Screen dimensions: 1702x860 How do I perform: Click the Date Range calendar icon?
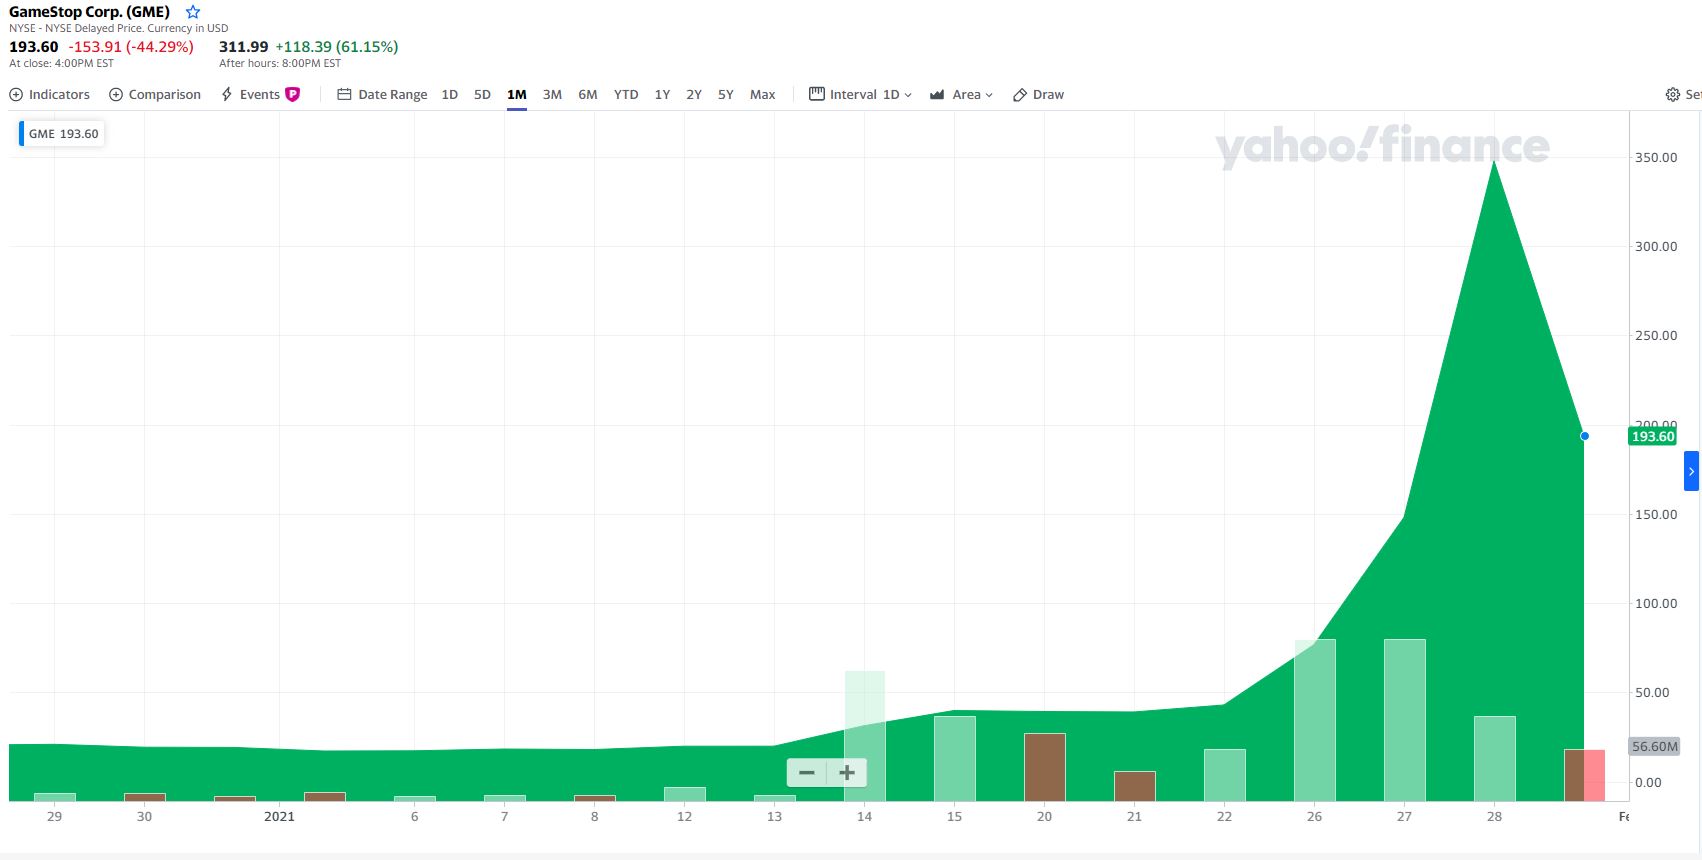(344, 94)
